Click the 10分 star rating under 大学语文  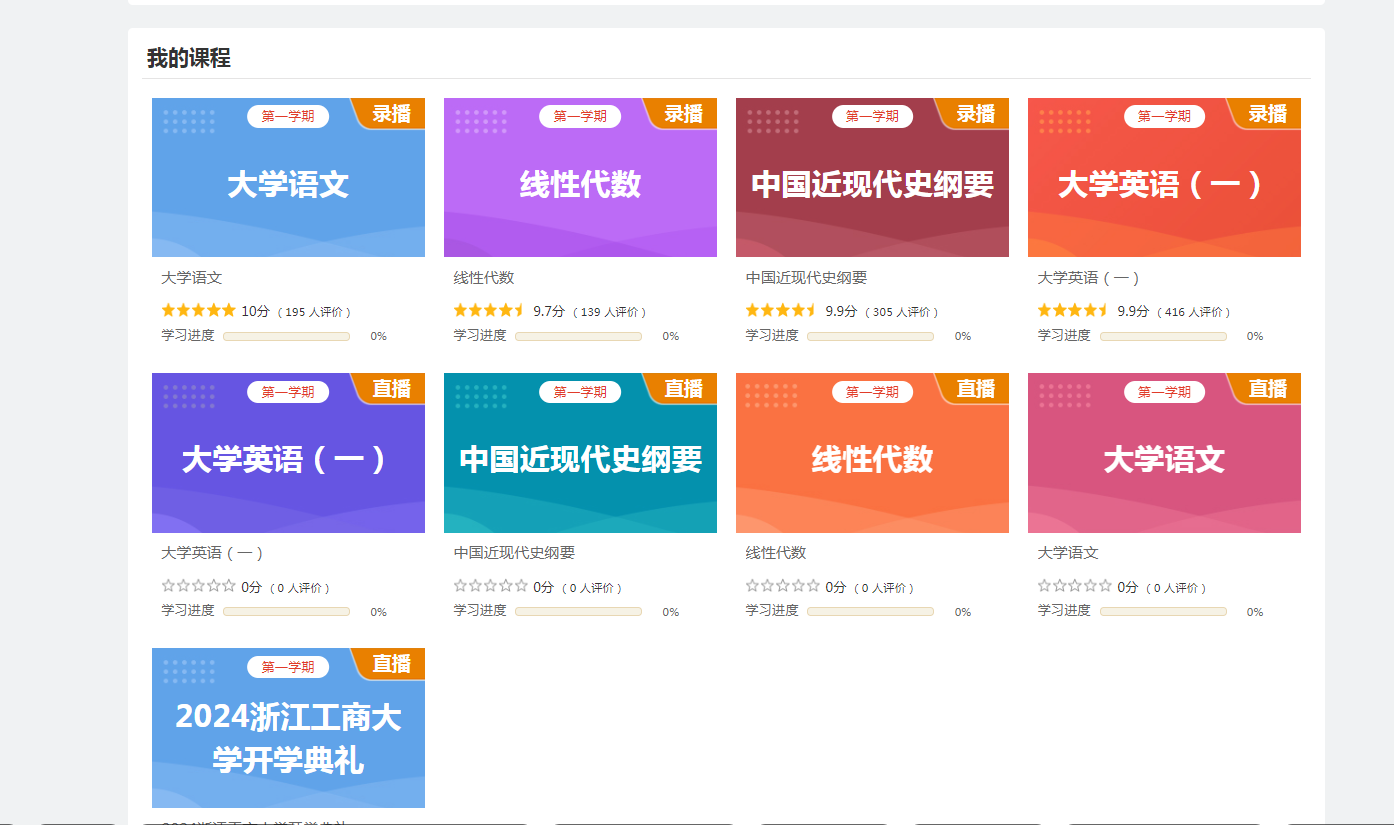point(199,311)
